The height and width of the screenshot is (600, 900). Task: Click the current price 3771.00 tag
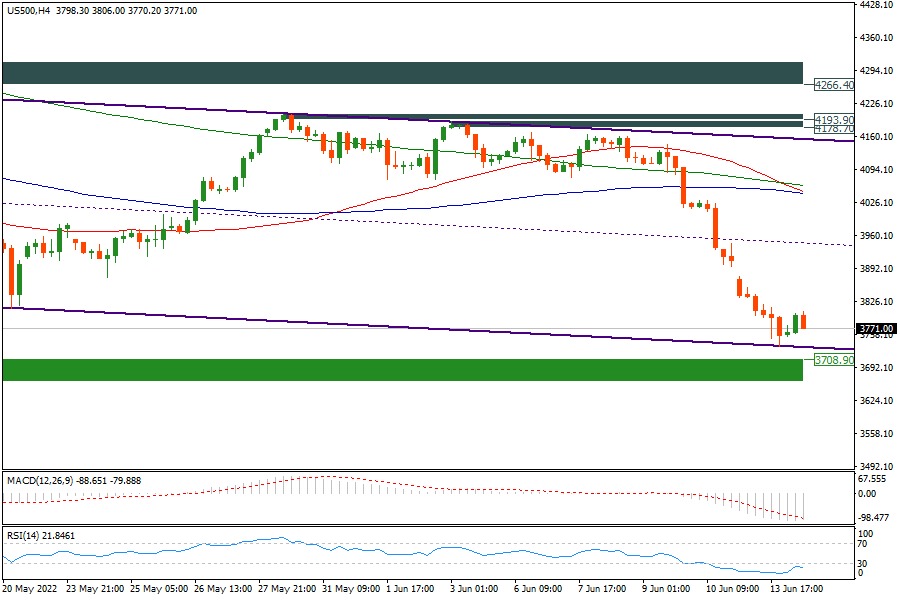pos(876,328)
